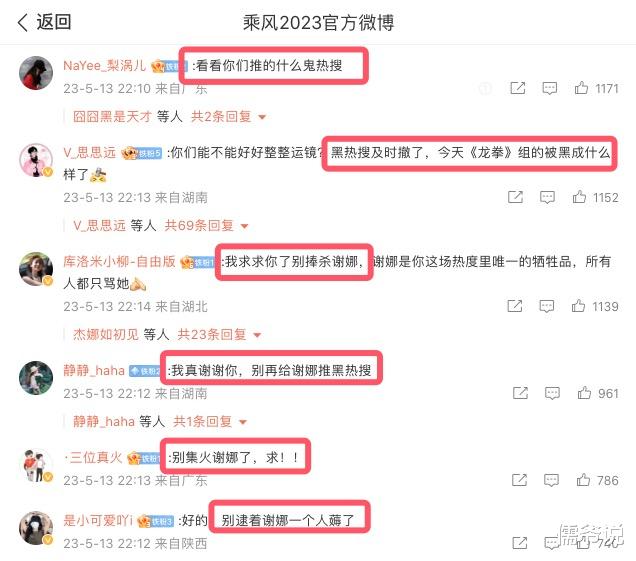The height and width of the screenshot is (561, 636).
Task: Go back using the 返回 arrow
Action: pos(44,22)
